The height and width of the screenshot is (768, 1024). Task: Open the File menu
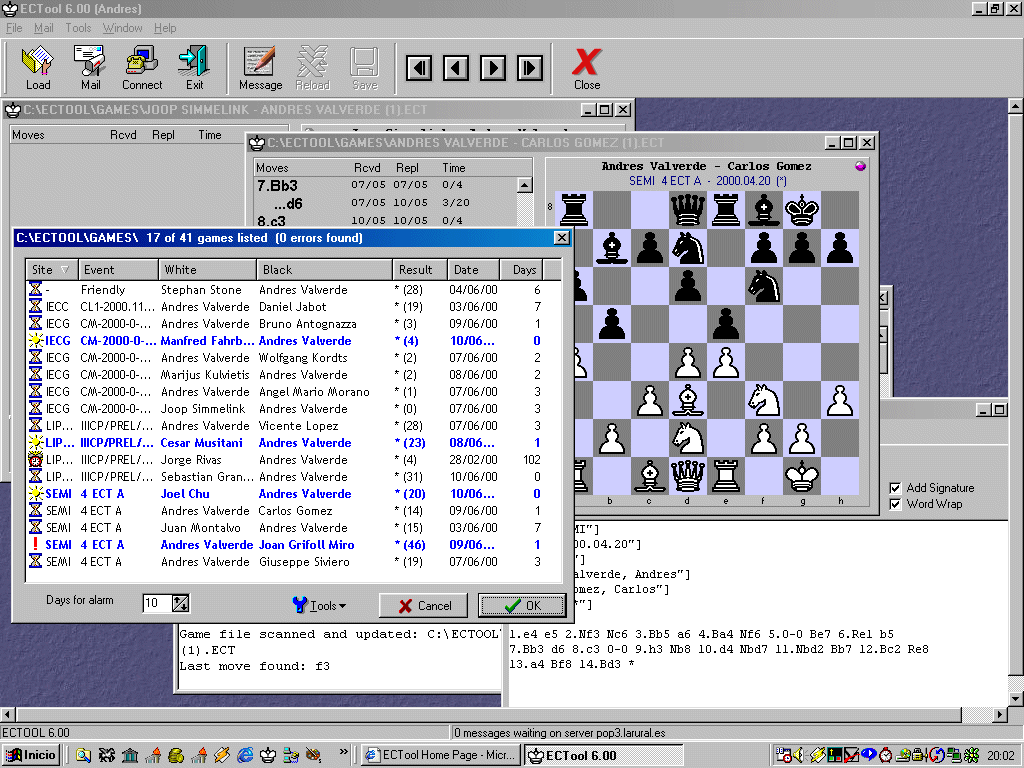[14, 28]
